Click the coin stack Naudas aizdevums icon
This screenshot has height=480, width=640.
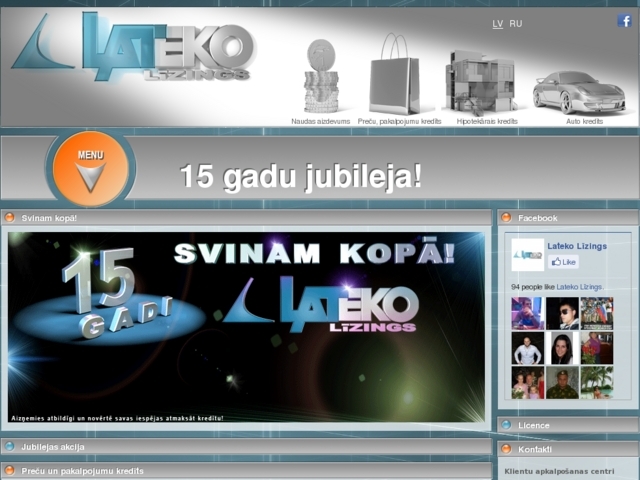tap(321, 76)
